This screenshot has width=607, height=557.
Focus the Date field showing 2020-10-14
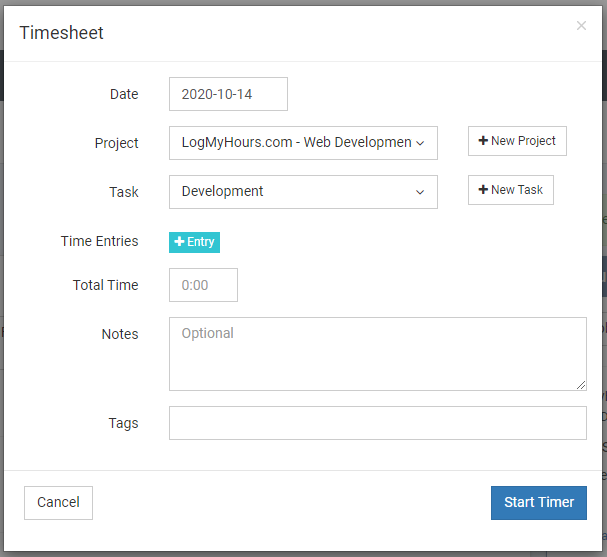pos(228,94)
